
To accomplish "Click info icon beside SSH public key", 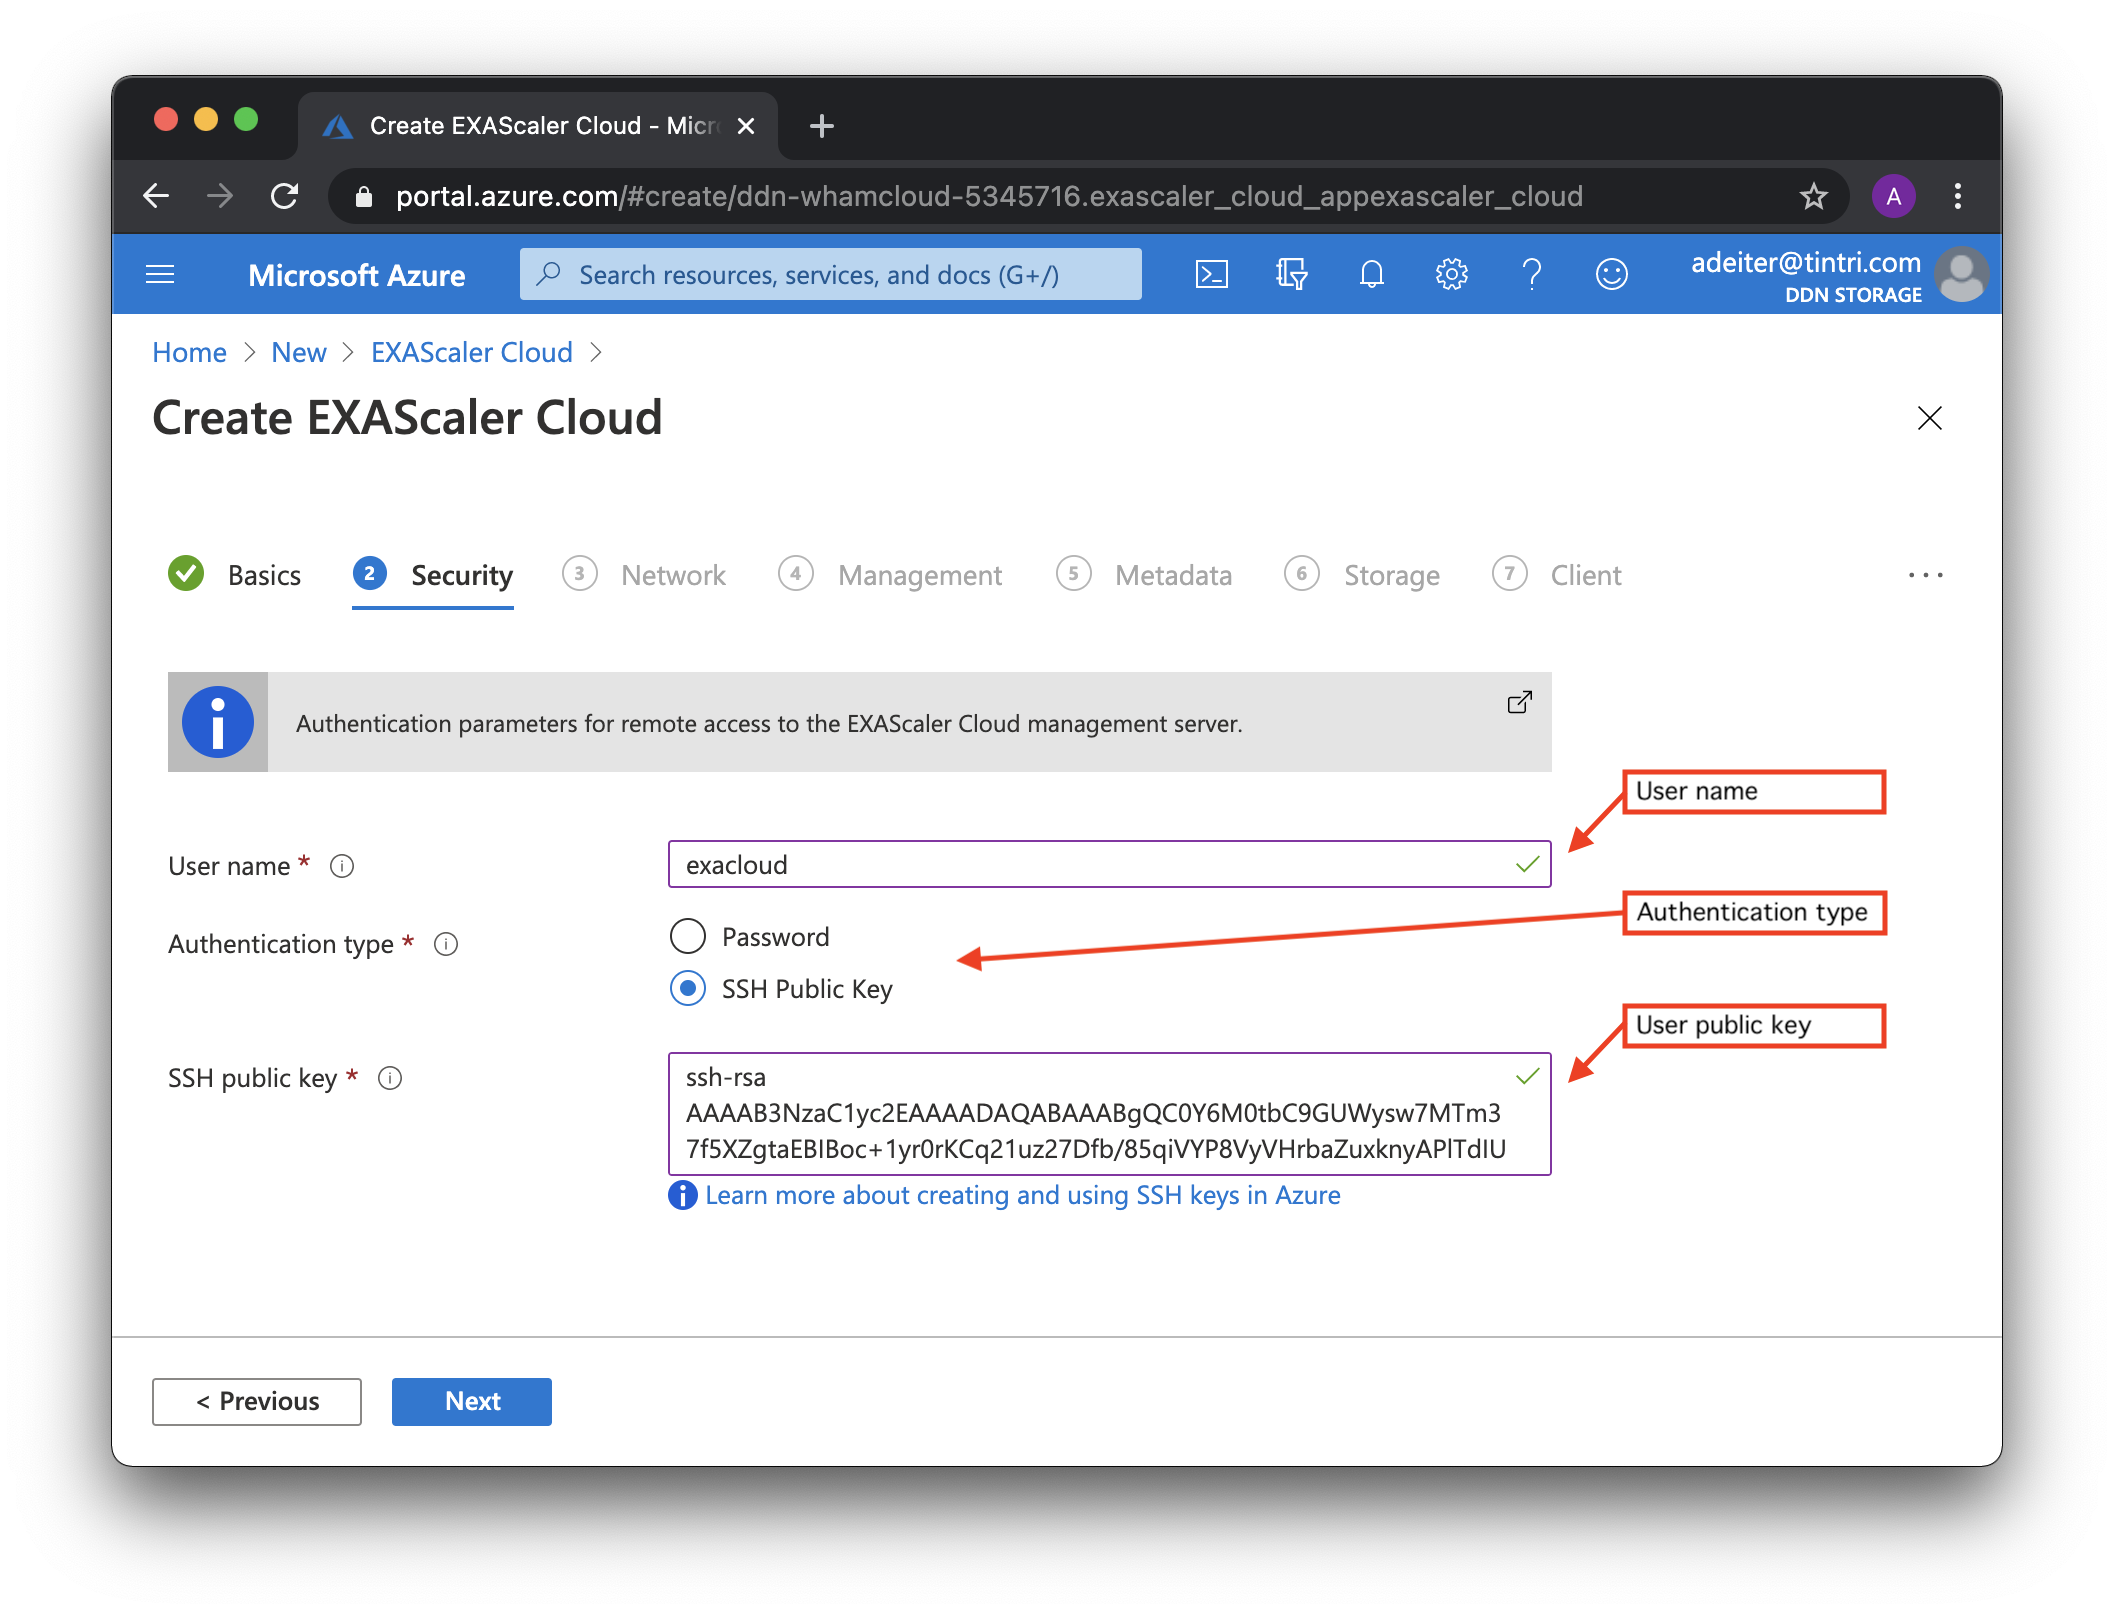I will click(390, 1078).
